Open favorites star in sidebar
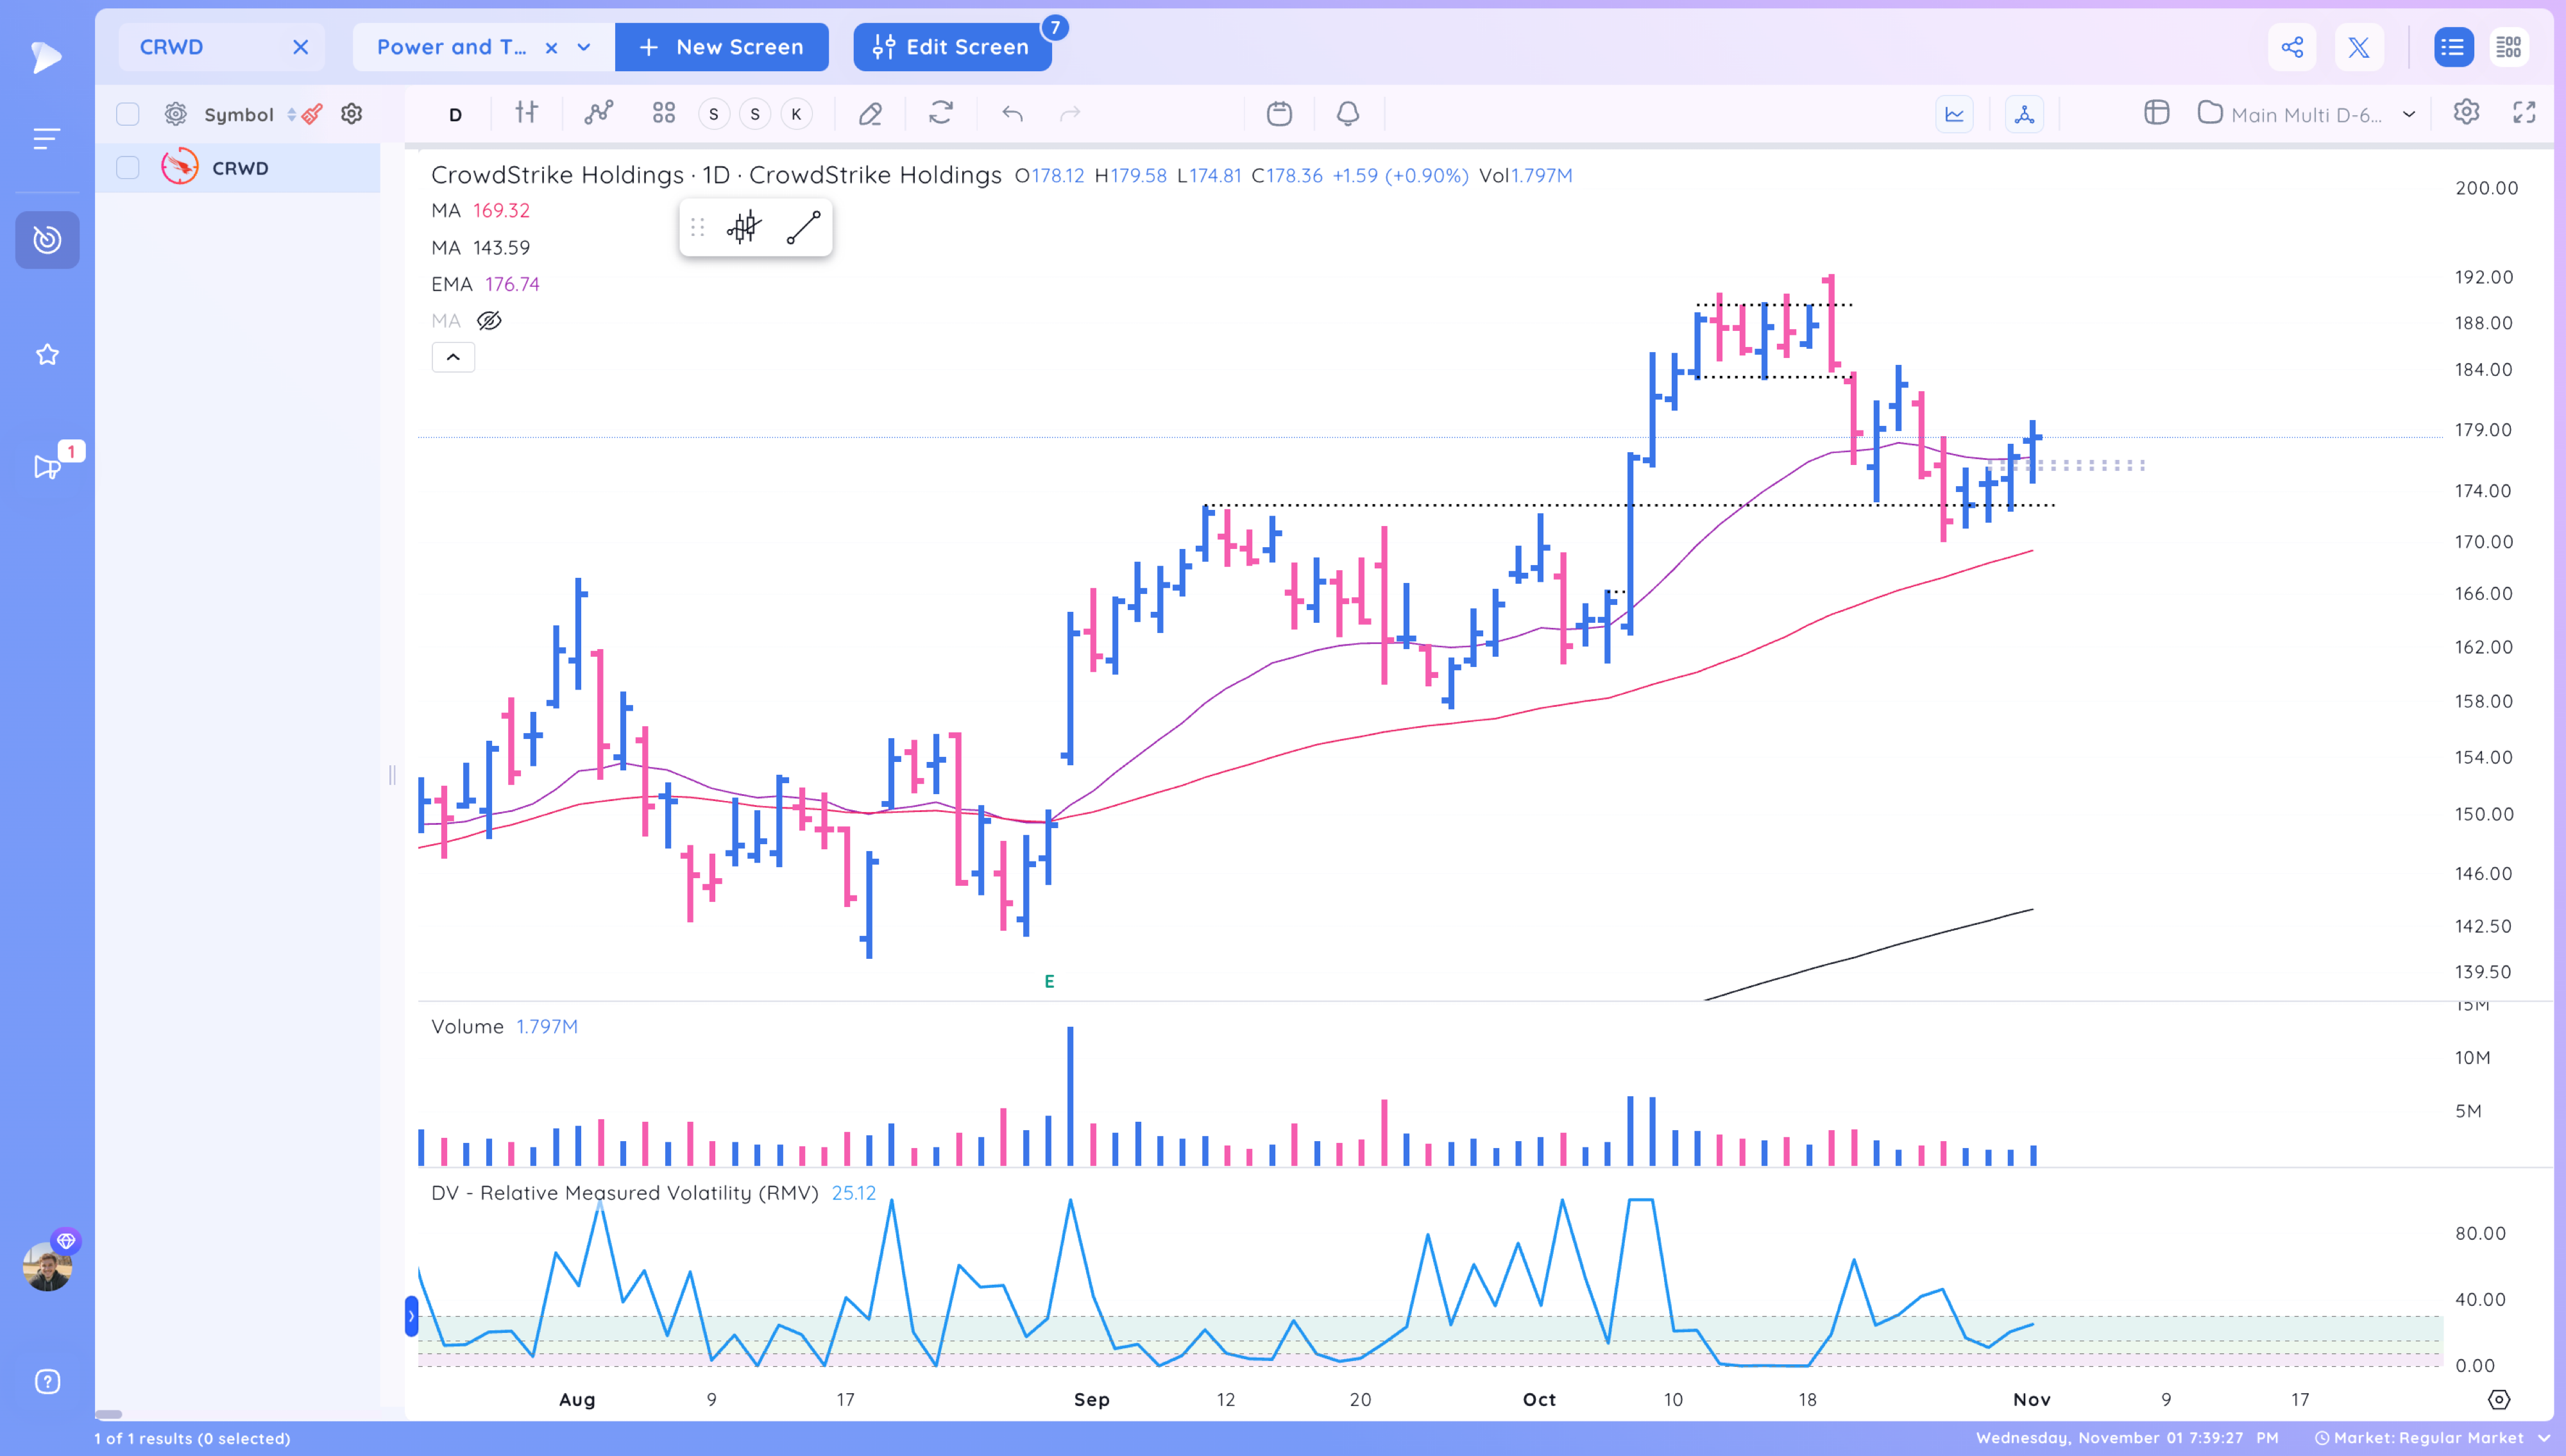2566x1456 pixels. click(x=47, y=354)
